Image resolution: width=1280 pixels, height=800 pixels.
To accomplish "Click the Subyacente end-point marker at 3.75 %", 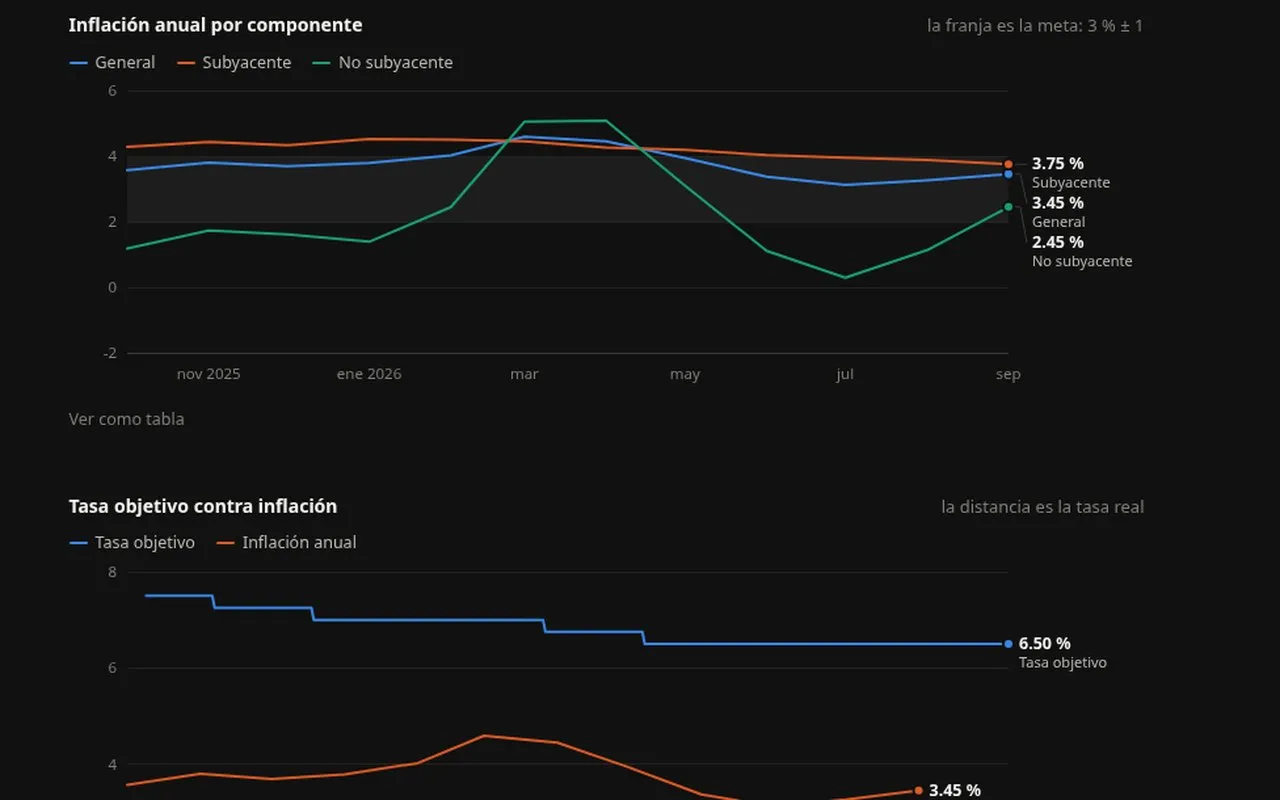I will pos(1008,164).
